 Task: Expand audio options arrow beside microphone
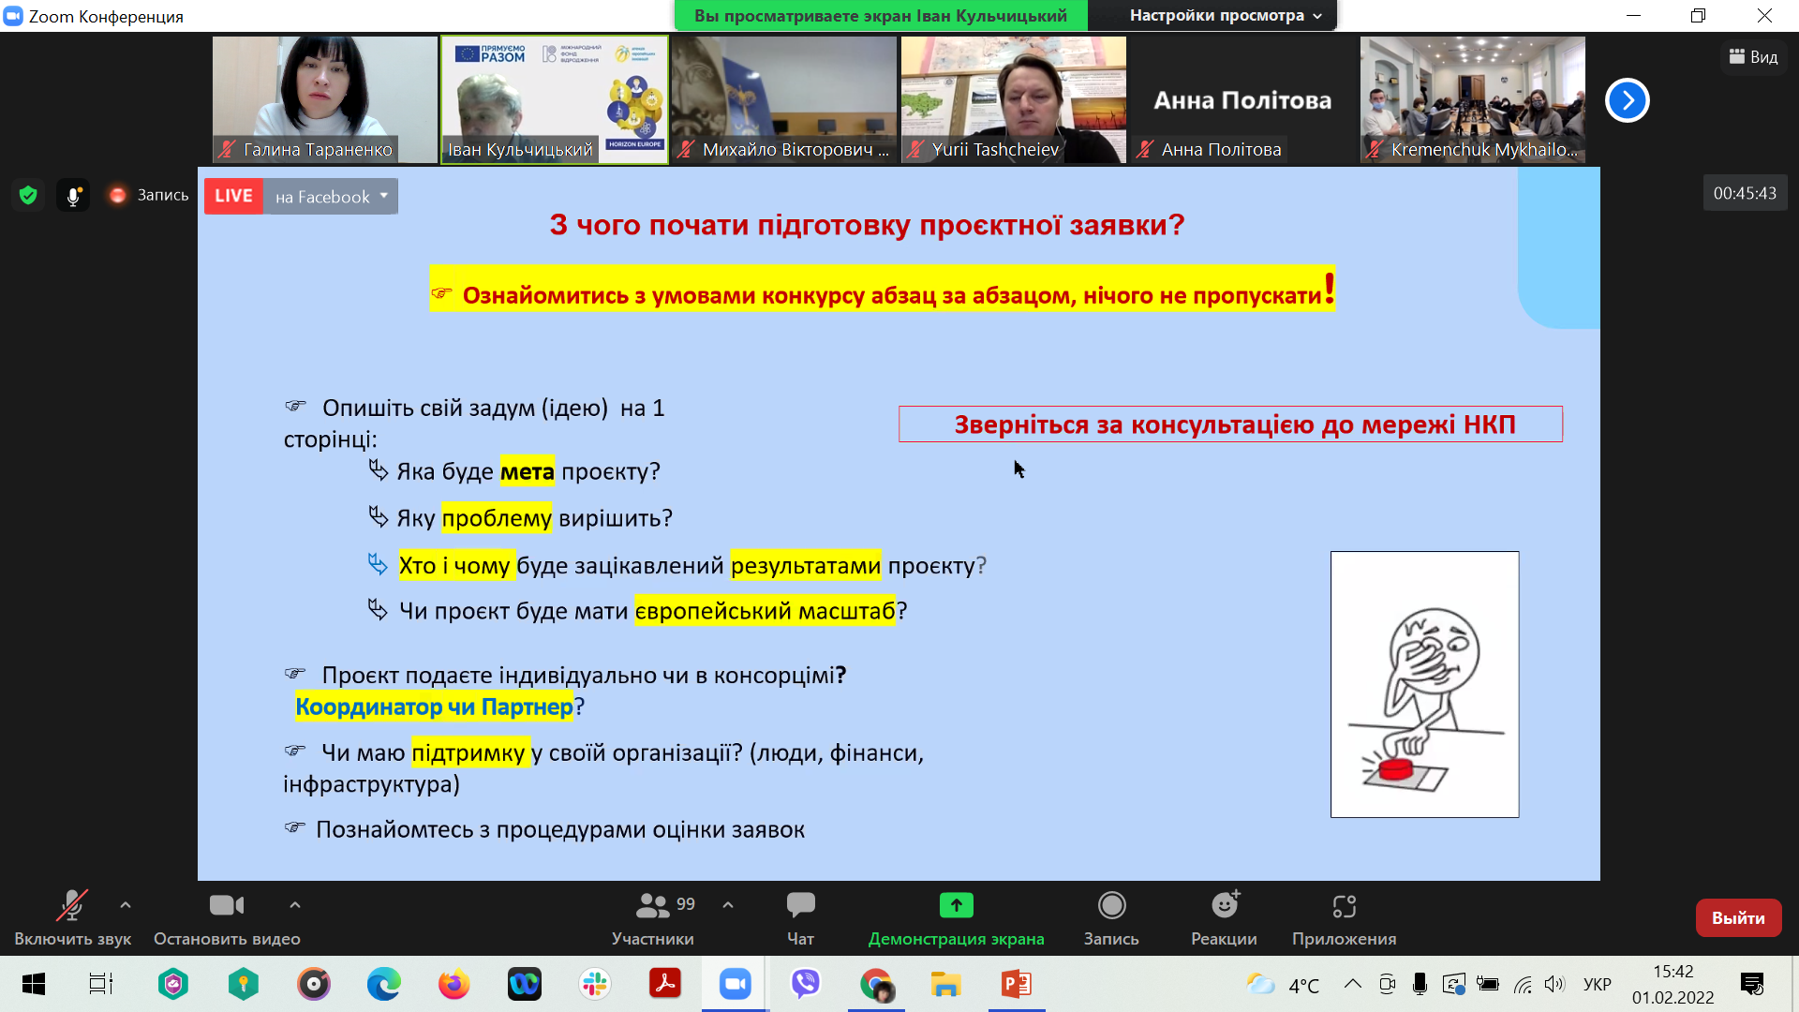pos(125,906)
